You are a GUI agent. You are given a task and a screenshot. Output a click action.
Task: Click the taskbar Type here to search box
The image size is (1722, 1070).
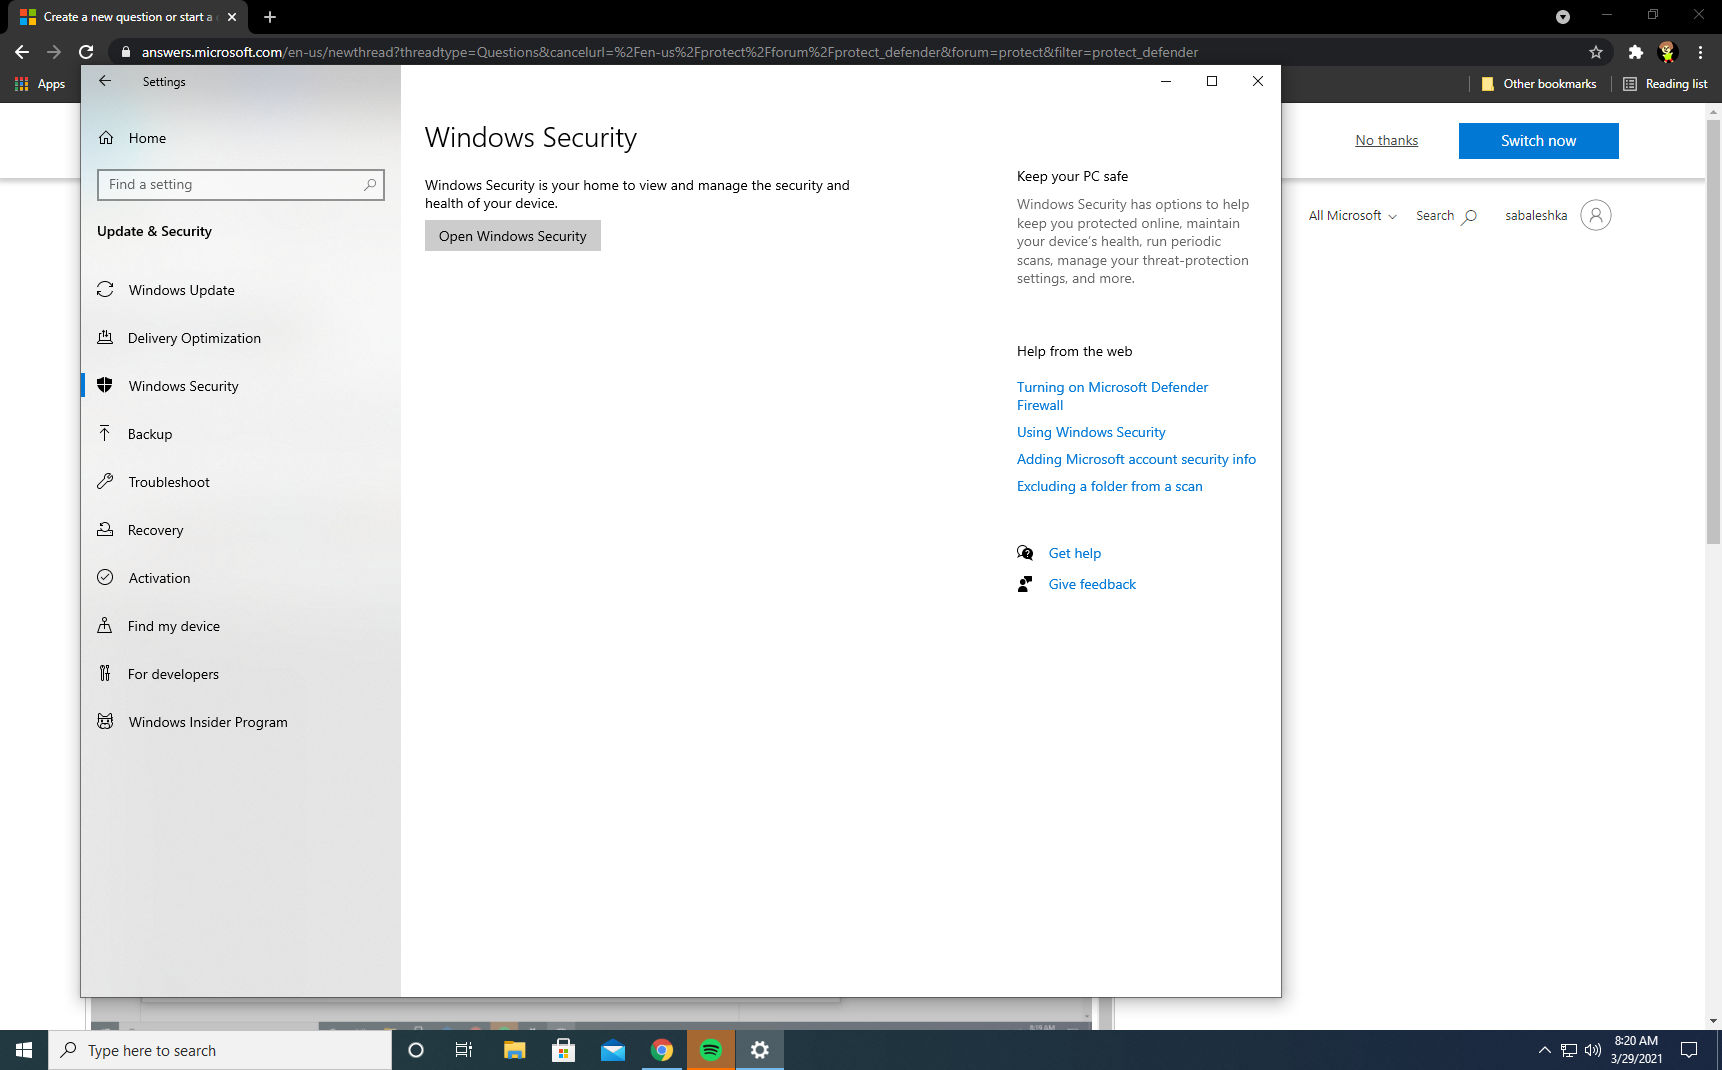pos(220,1050)
